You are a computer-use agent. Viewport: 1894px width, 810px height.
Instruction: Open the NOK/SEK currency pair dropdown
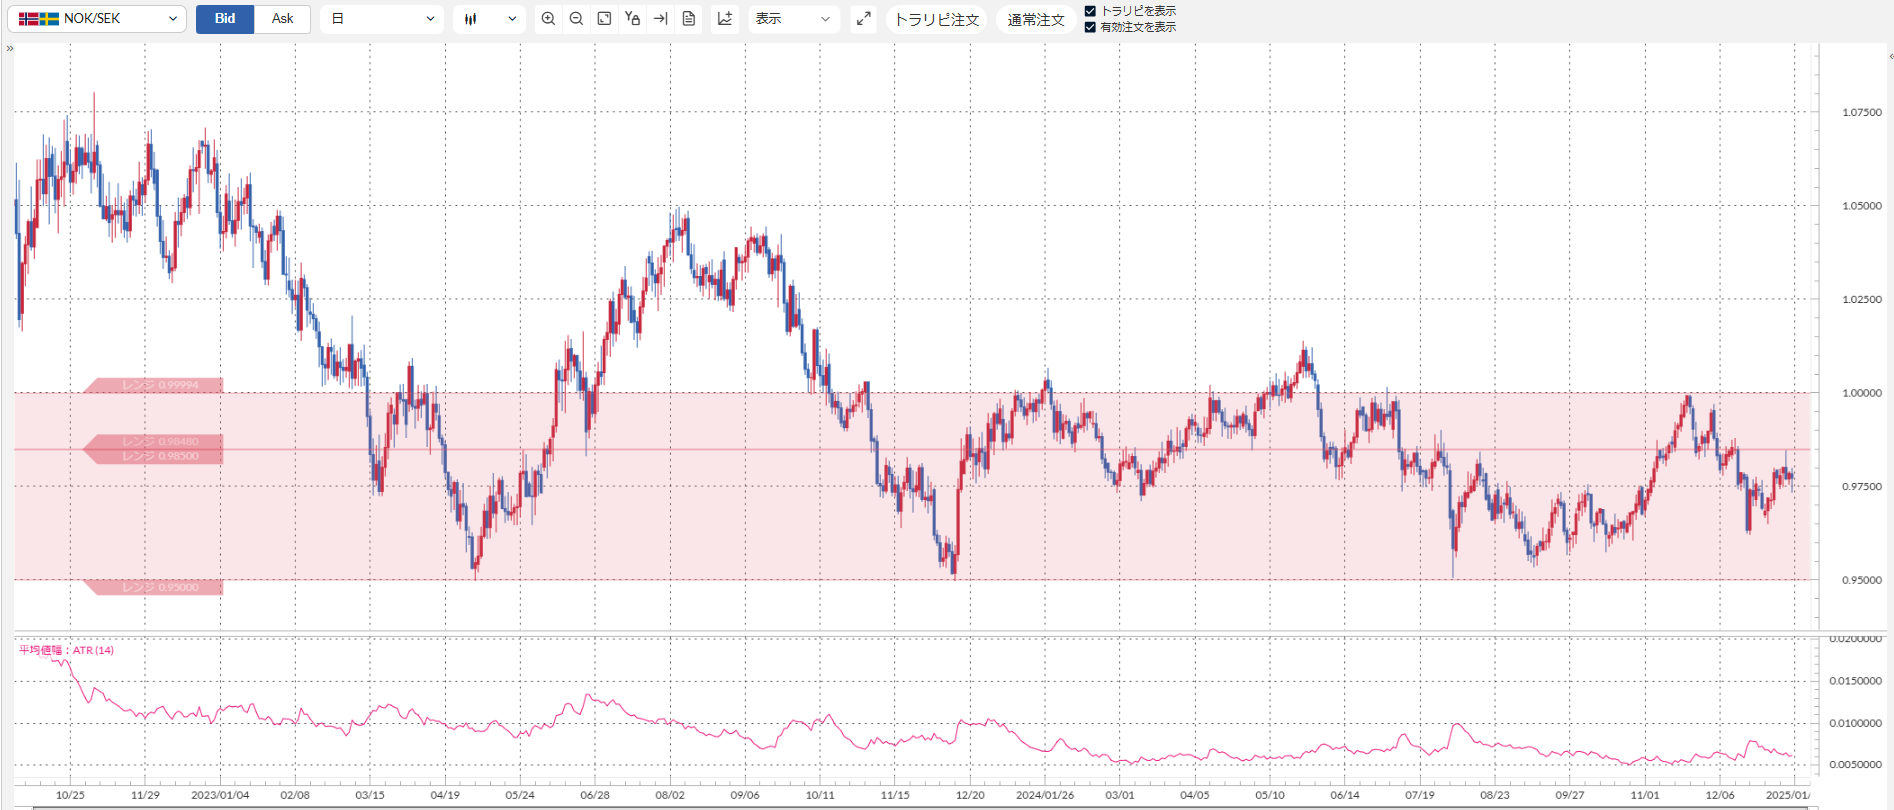[x=97, y=19]
